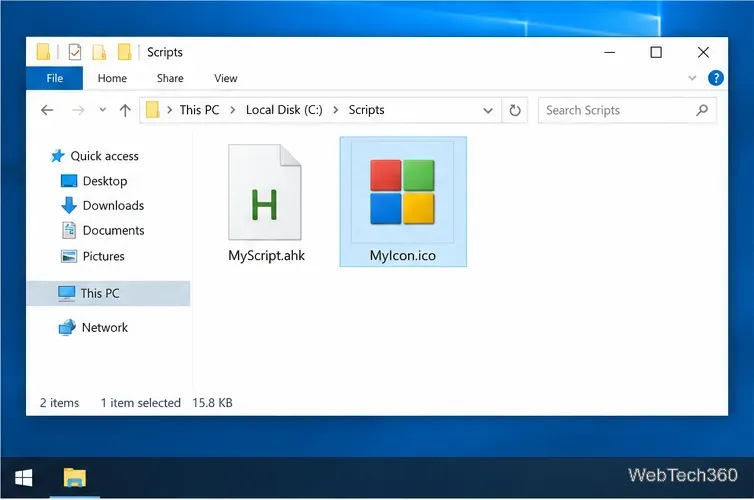
Task: Expand the chevron after This PC breadcrumb
Action: tap(233, 110)
